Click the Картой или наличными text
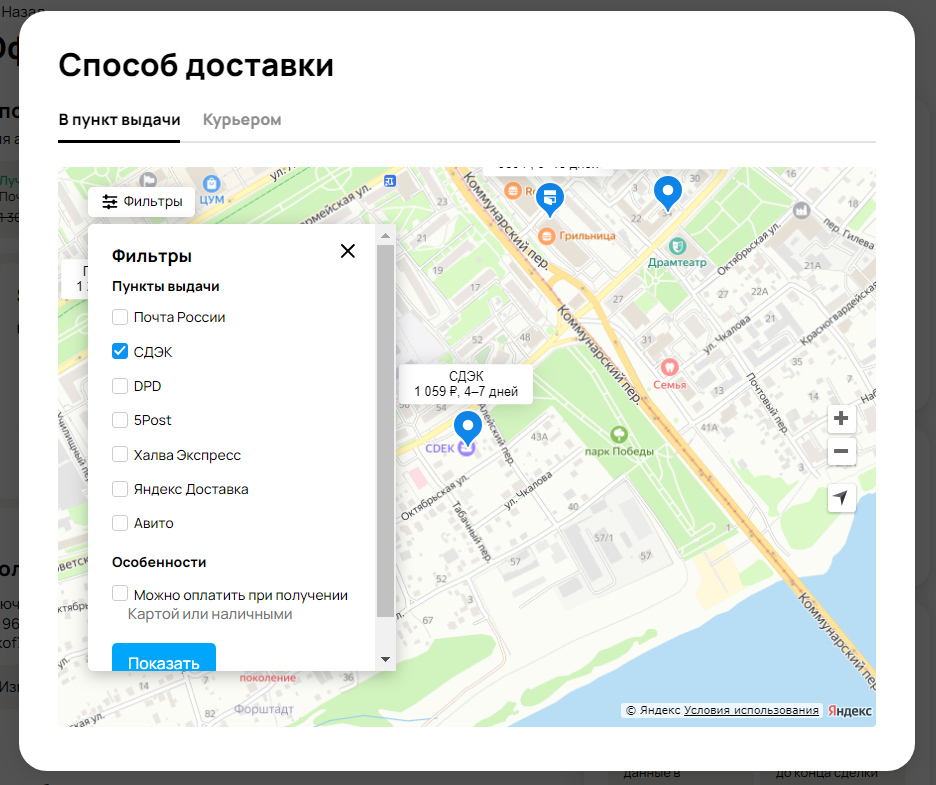The image size is (936, 785). (x=210, y=614)
